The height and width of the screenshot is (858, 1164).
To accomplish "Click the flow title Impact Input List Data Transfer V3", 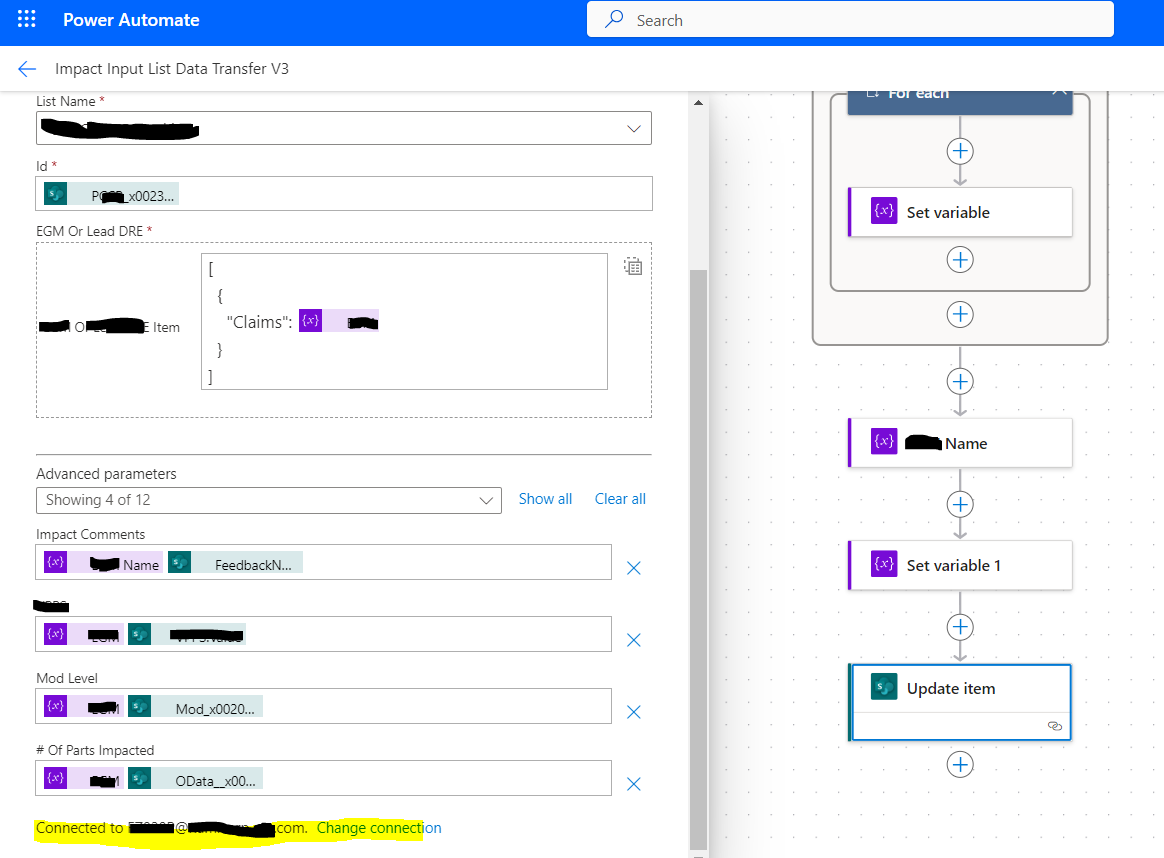I will click(171, 69).
